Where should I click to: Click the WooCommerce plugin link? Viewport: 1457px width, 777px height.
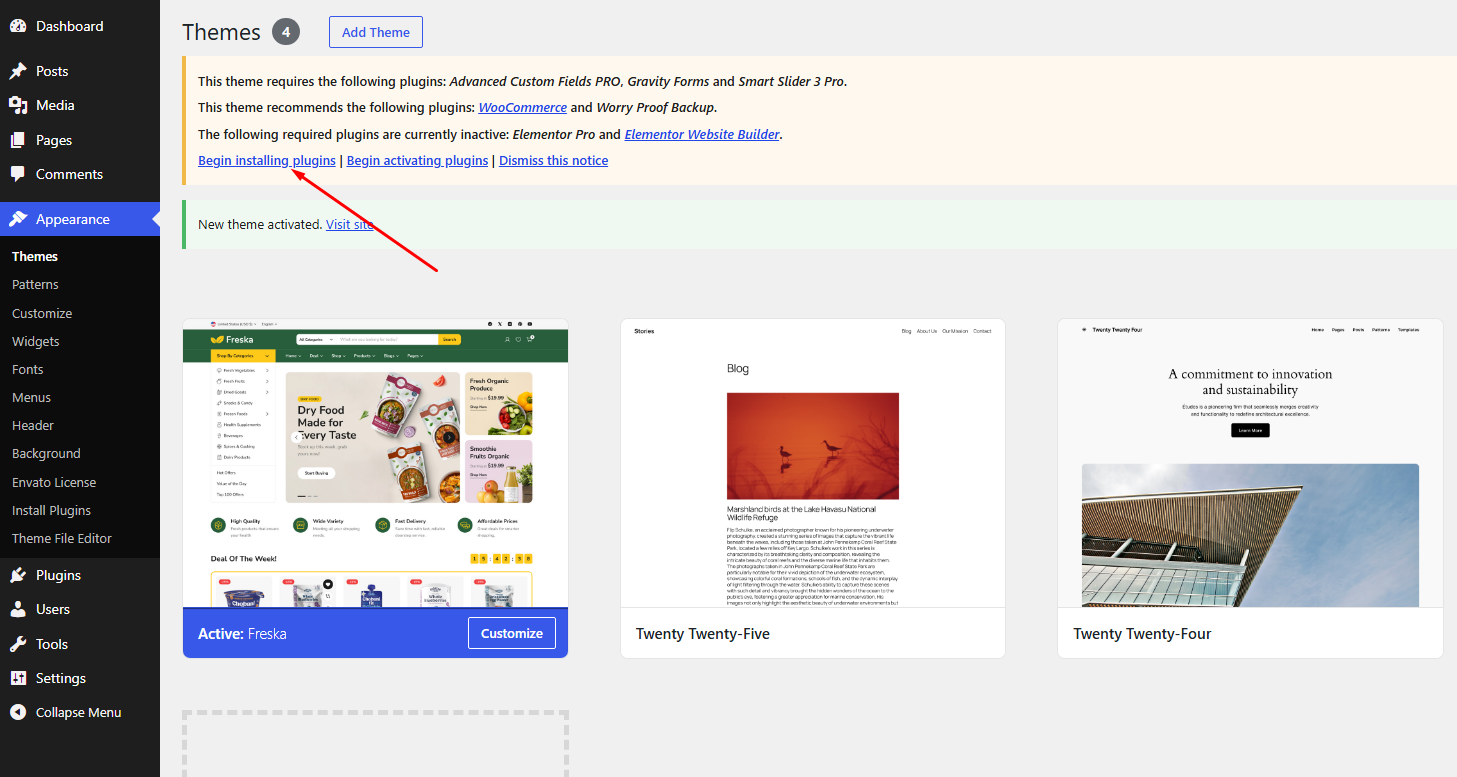[523, 107]
